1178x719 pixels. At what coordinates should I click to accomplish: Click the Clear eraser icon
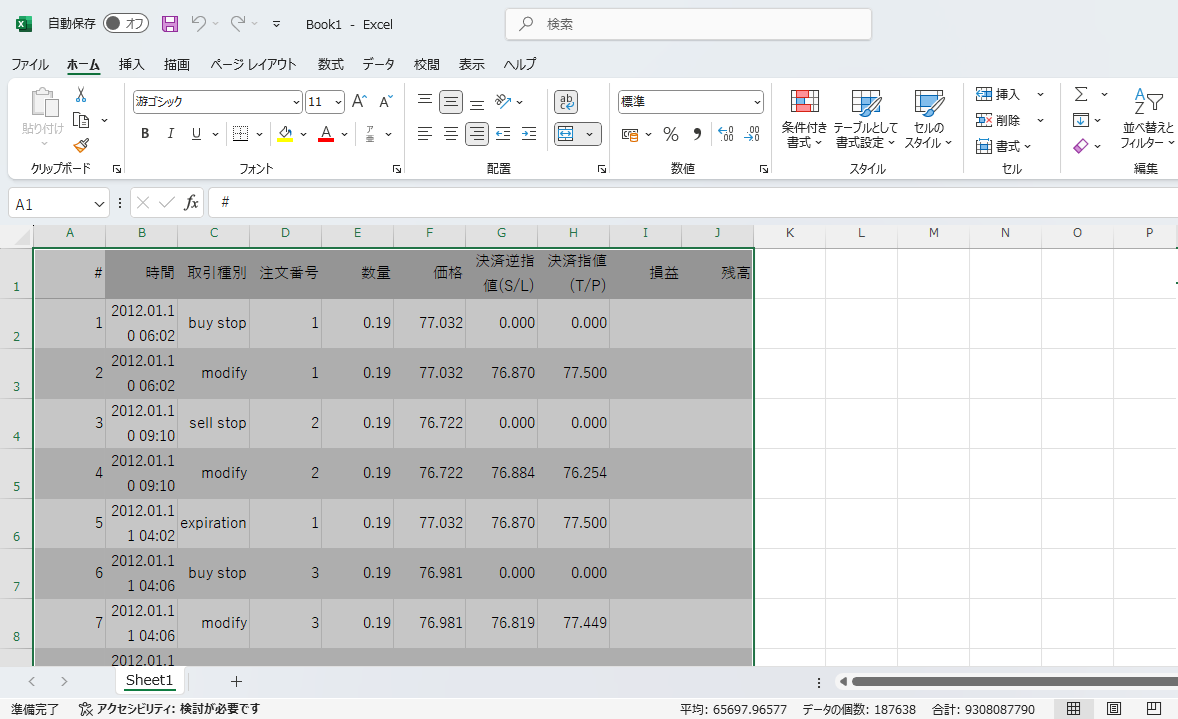tap(1081, 146)
